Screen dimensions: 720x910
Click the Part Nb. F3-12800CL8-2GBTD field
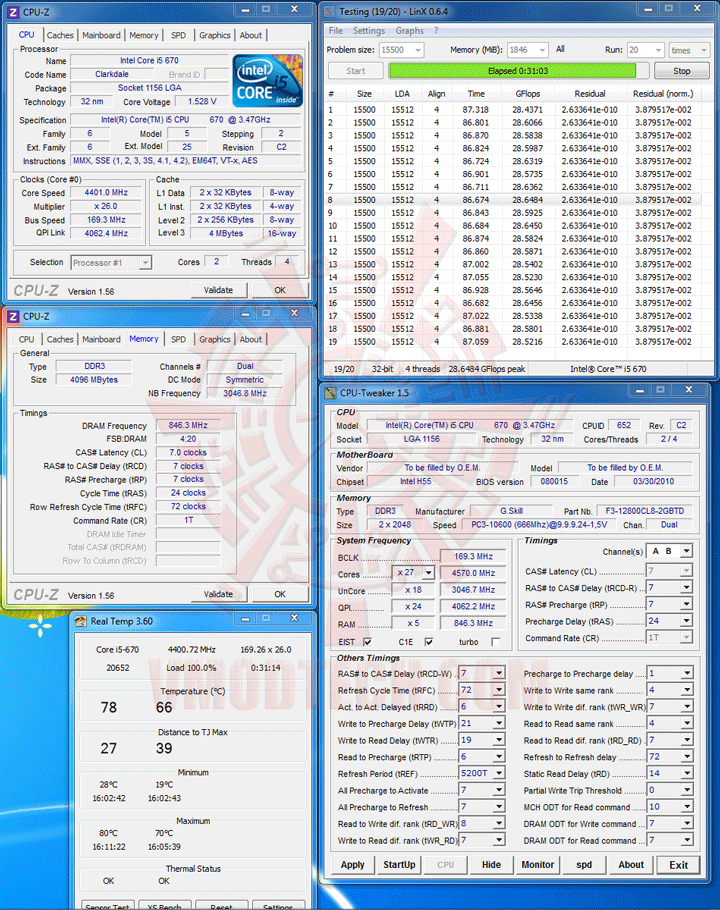tap(645, 511)
